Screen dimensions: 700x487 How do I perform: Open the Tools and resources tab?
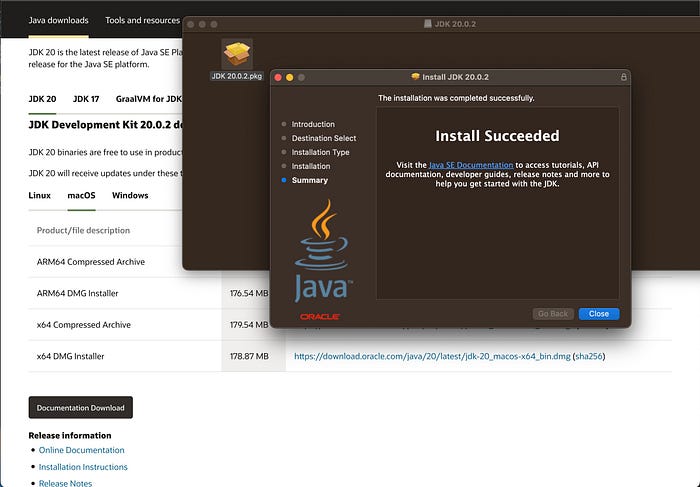(x=142, y=20)
